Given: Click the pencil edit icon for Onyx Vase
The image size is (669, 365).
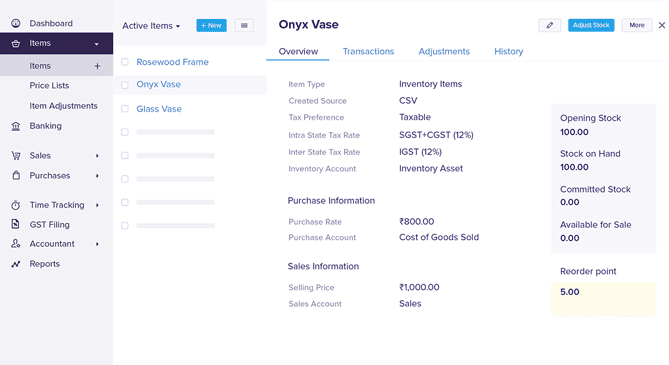Looking at the screenshot, I should (x=550, y=25).
